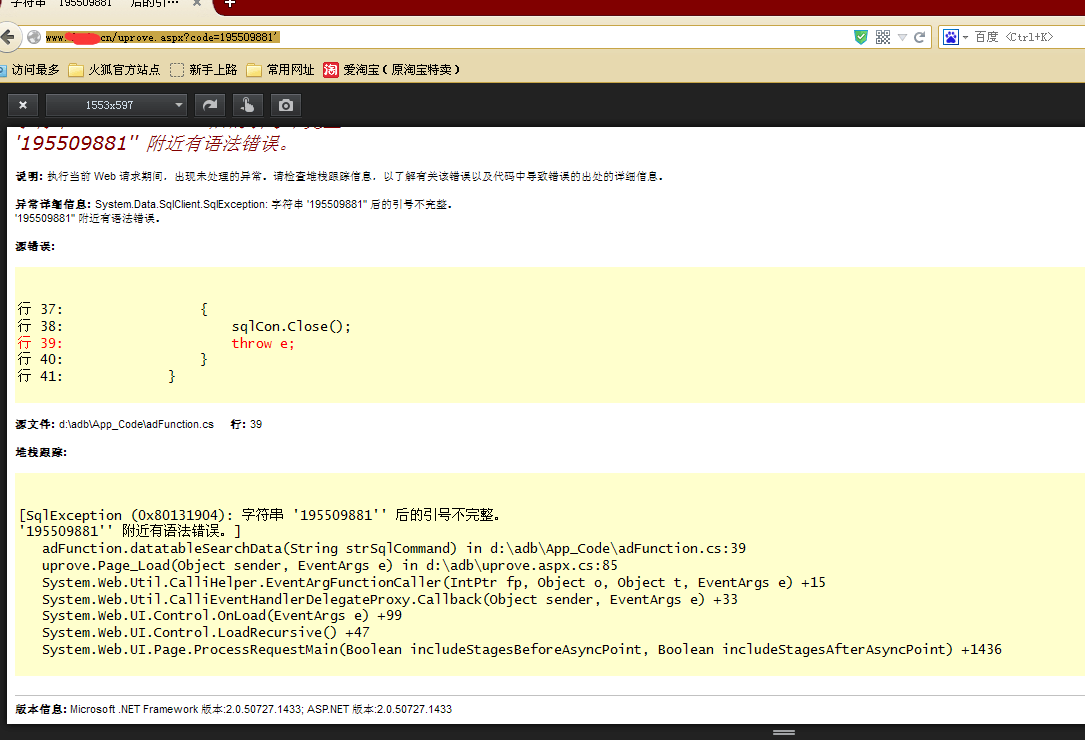Click the red heading '195509881' 附近有语法错误
The image size is (1085, 740).
pos(152,143)
